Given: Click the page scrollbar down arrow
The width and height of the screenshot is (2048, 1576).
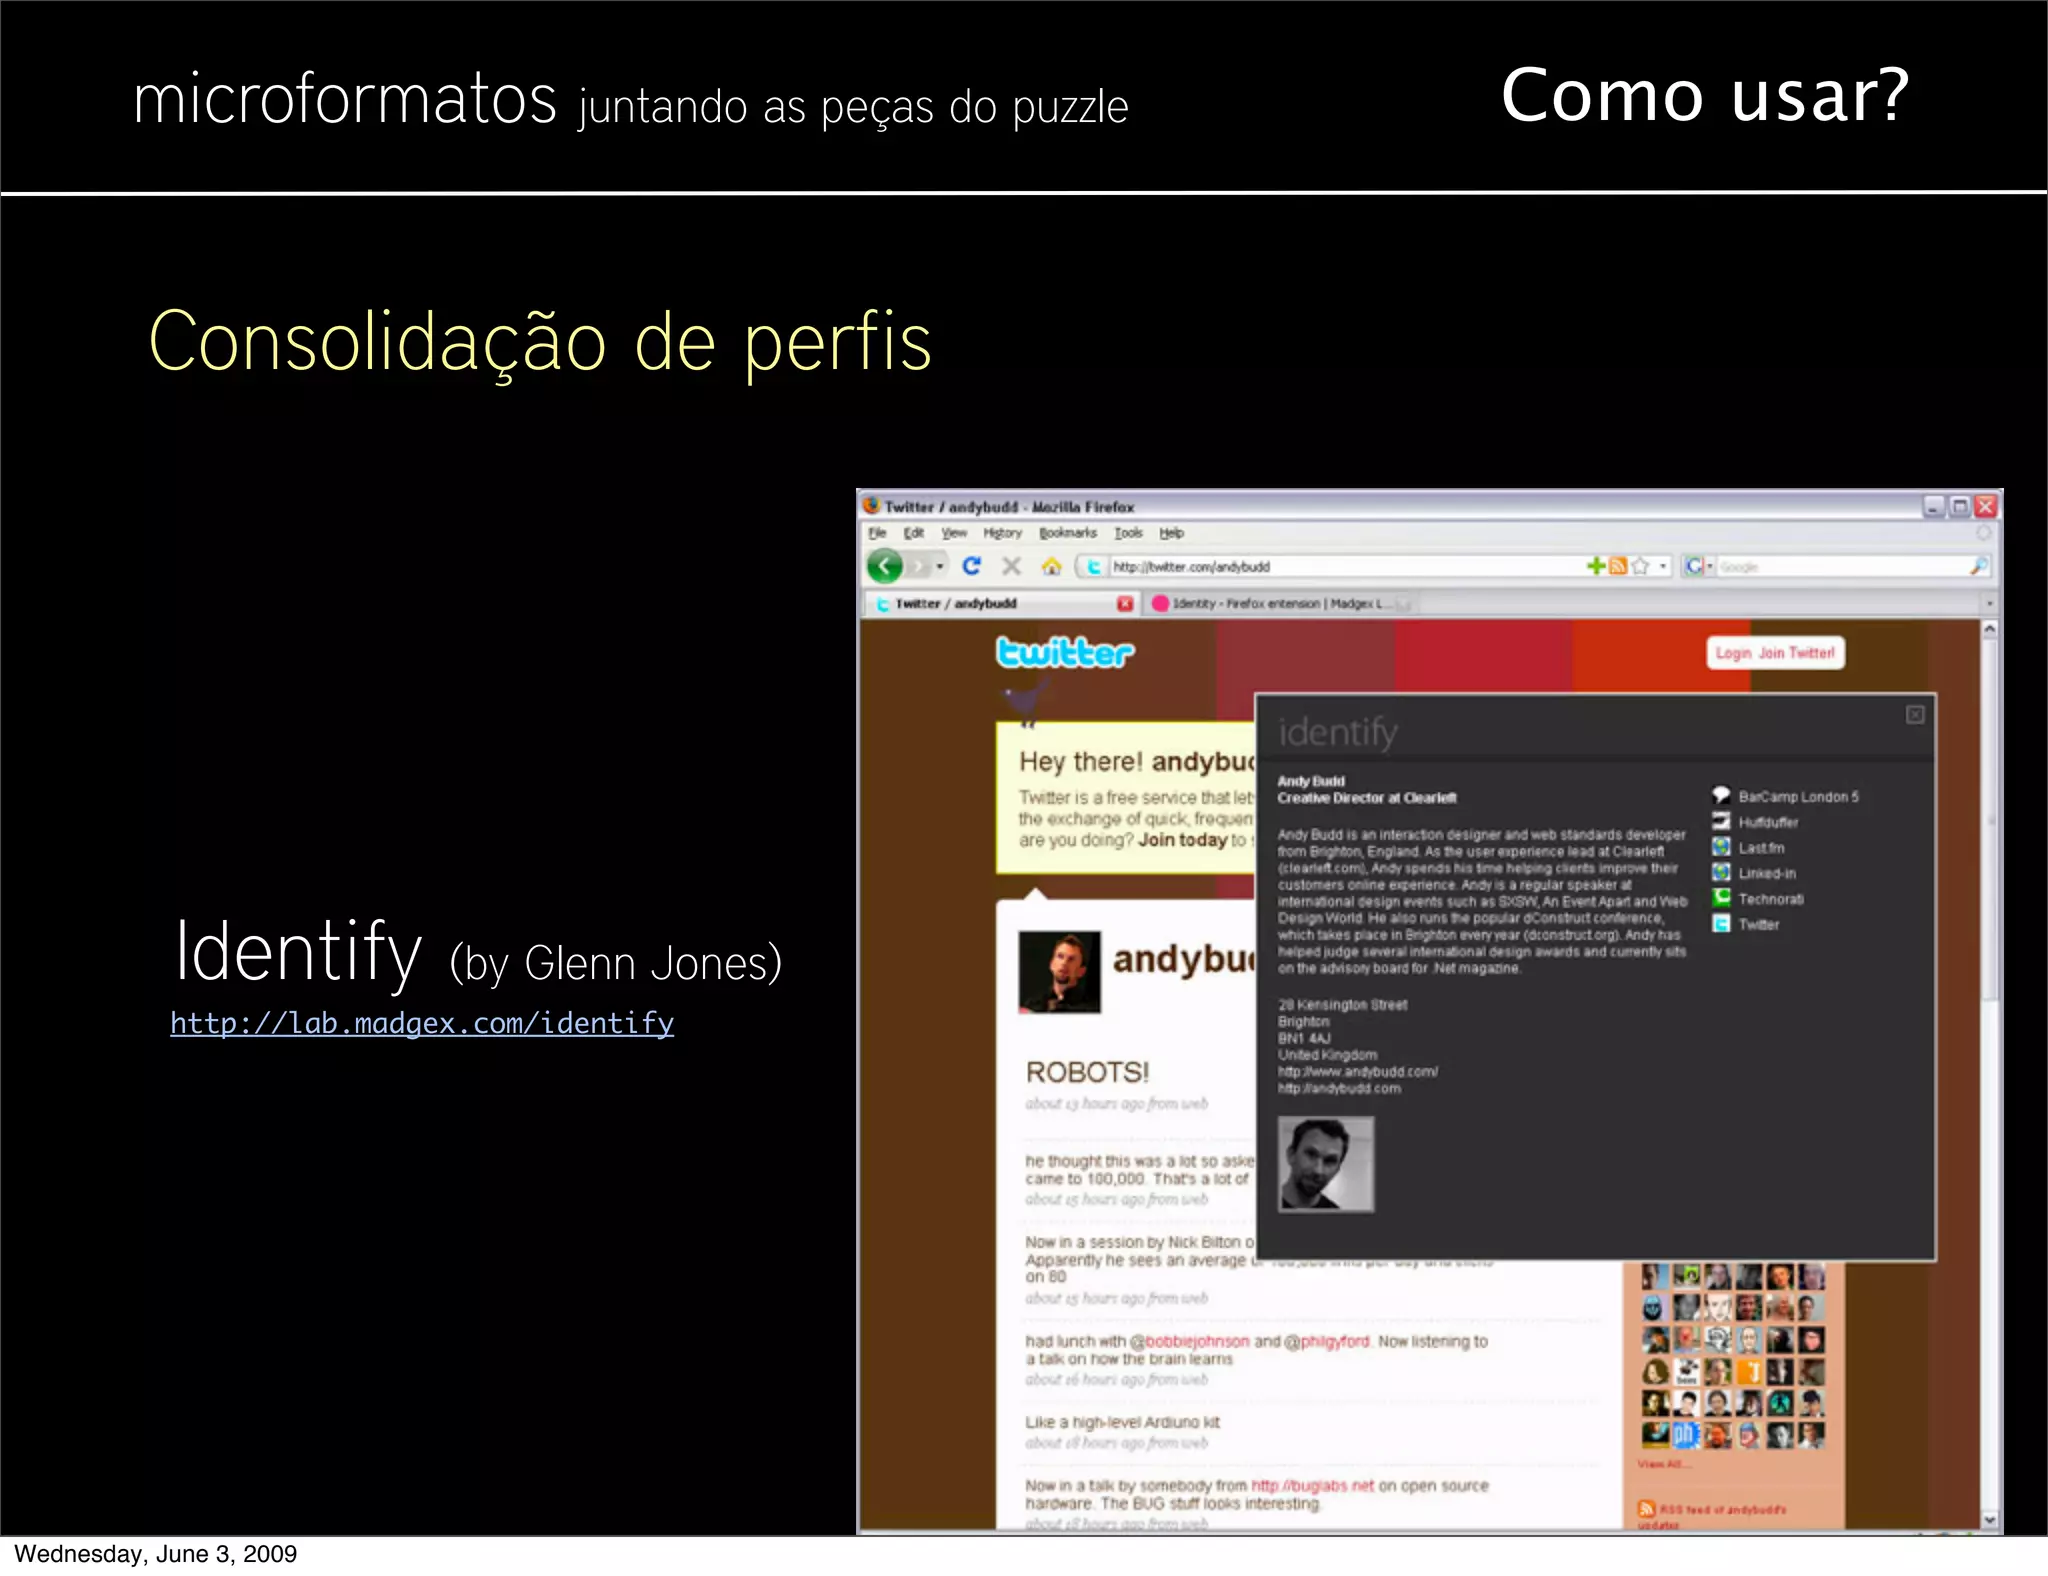Looking at the screenshot, I should point(1989,1520).
